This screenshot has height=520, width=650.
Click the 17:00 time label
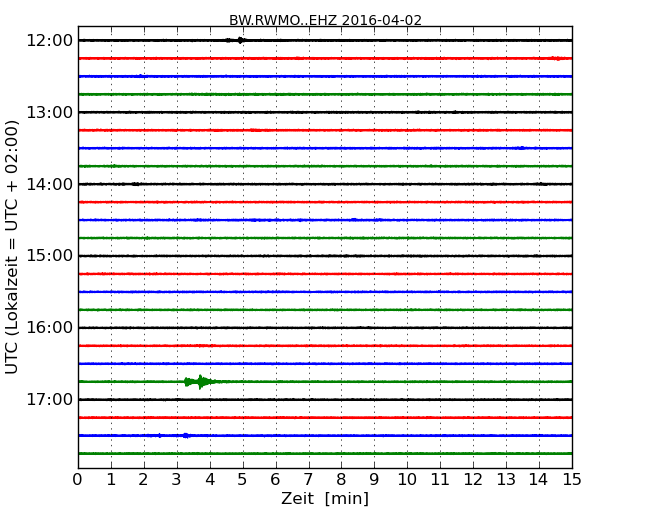(50, 399)
